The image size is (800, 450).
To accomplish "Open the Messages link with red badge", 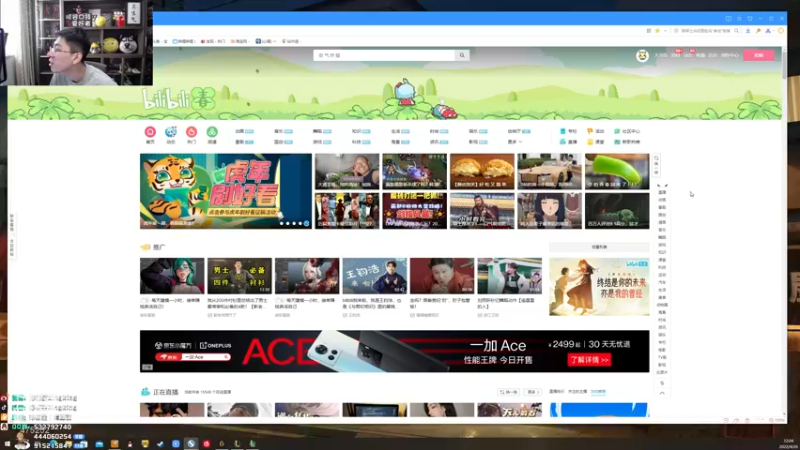I will 676,55.
